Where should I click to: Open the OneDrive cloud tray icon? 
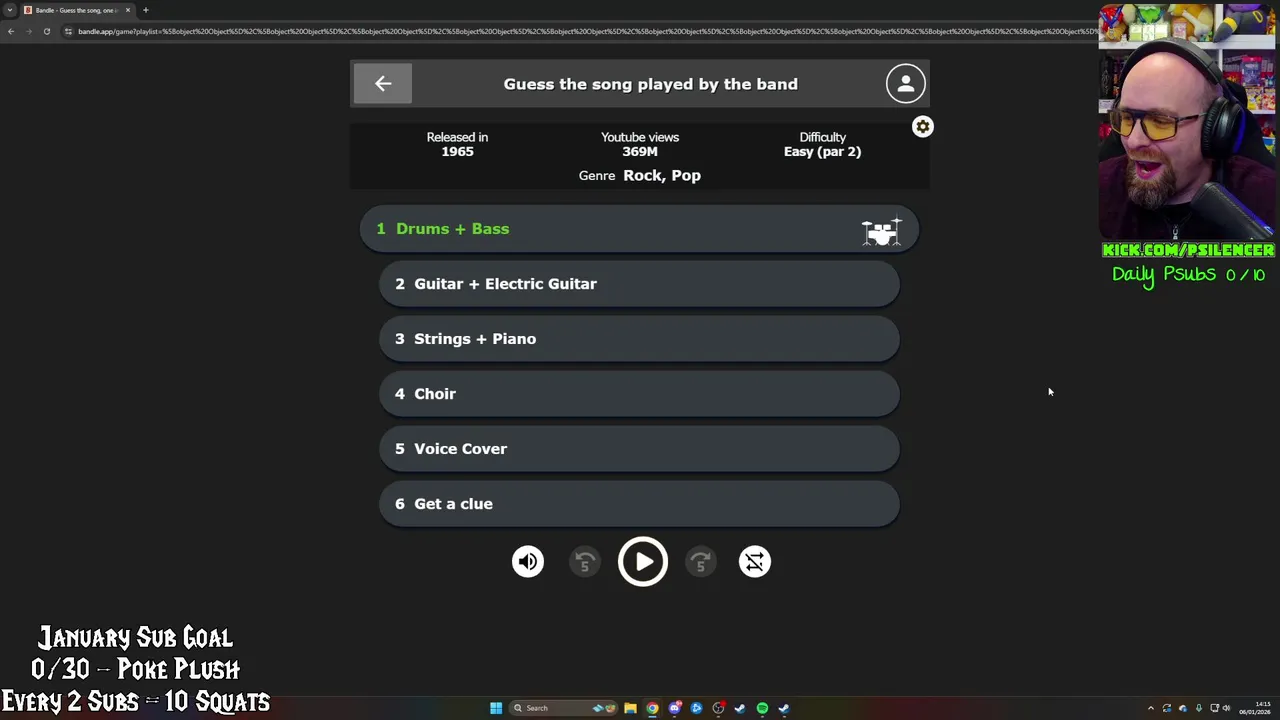1183,708
